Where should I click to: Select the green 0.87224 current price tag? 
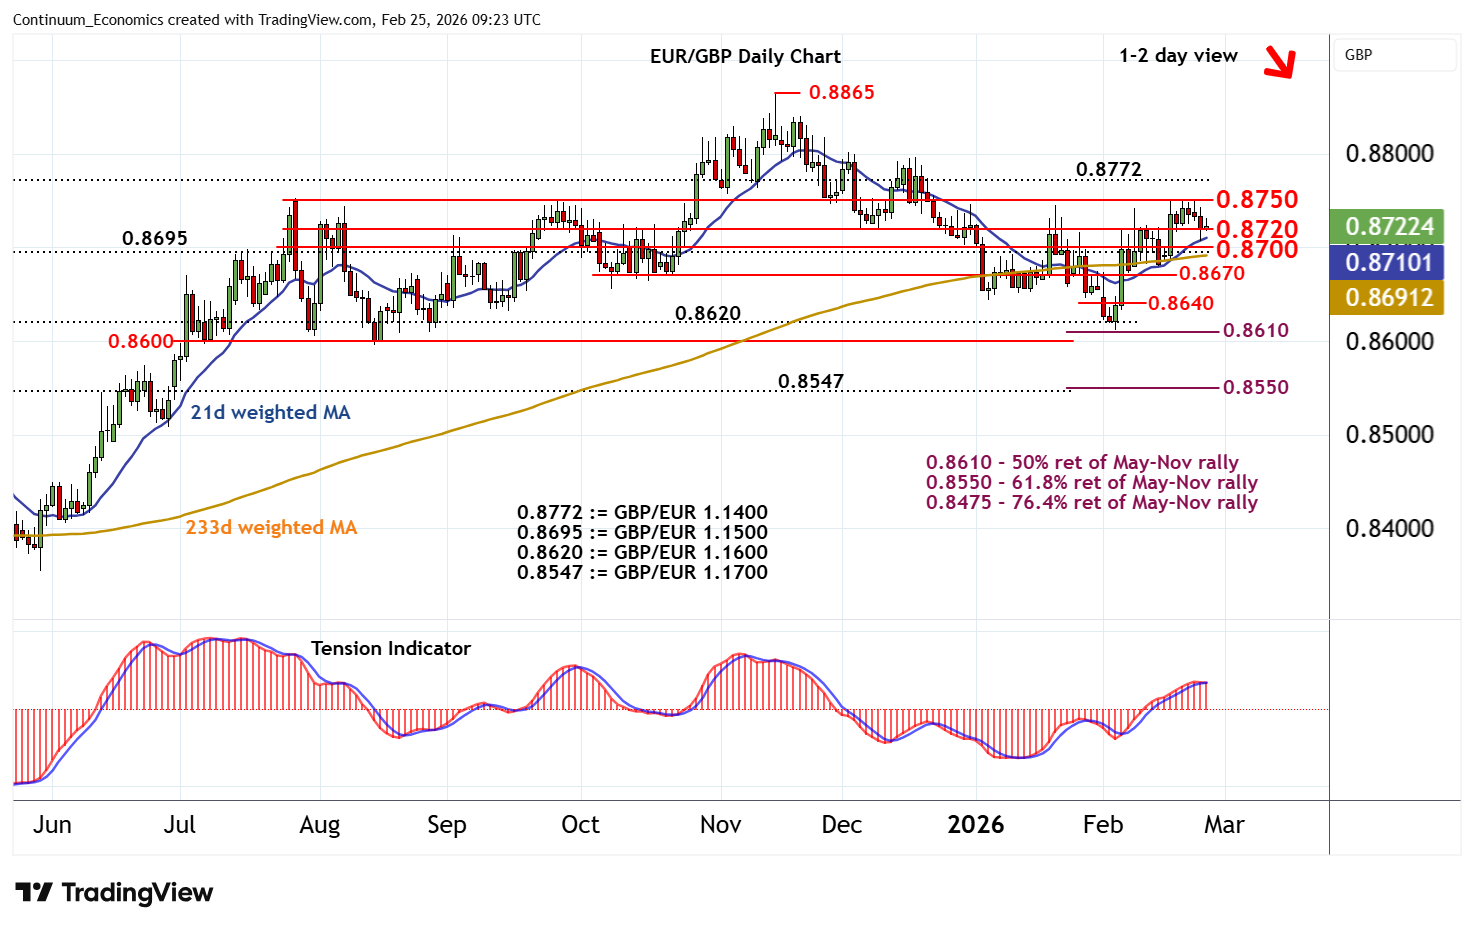[1388, 227]
